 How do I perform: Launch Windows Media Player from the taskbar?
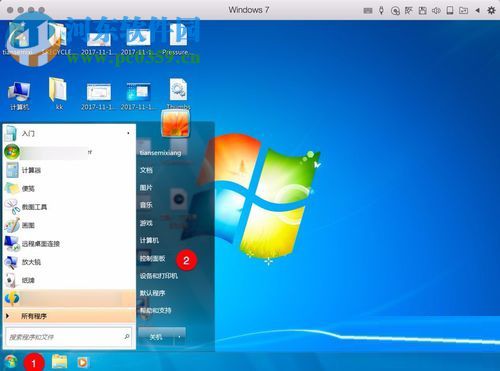(x=82, y=362)
